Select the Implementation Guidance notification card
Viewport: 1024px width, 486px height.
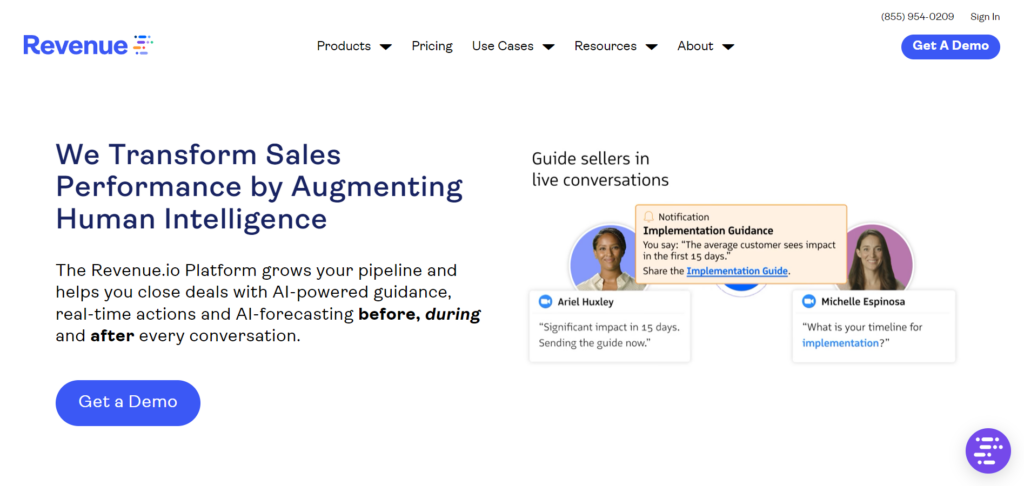(741, 244)
